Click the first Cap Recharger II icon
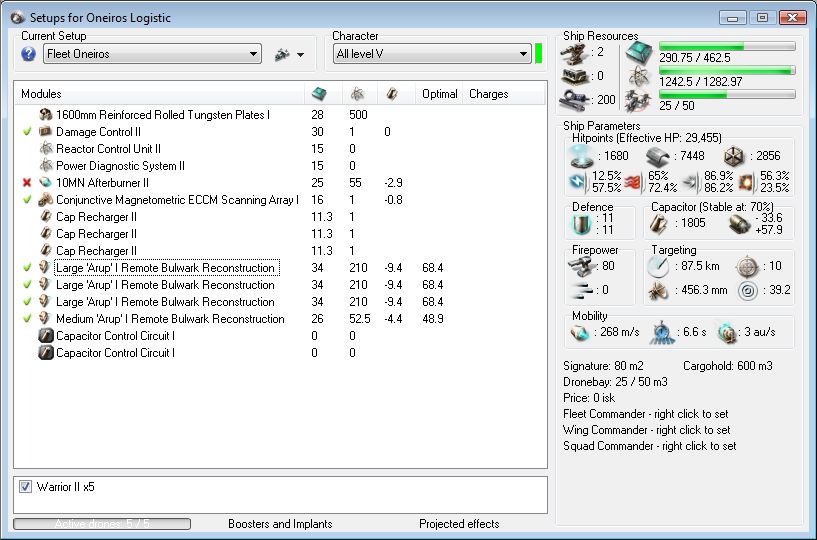This screenshot has height=540, width=817. [46, 217]
